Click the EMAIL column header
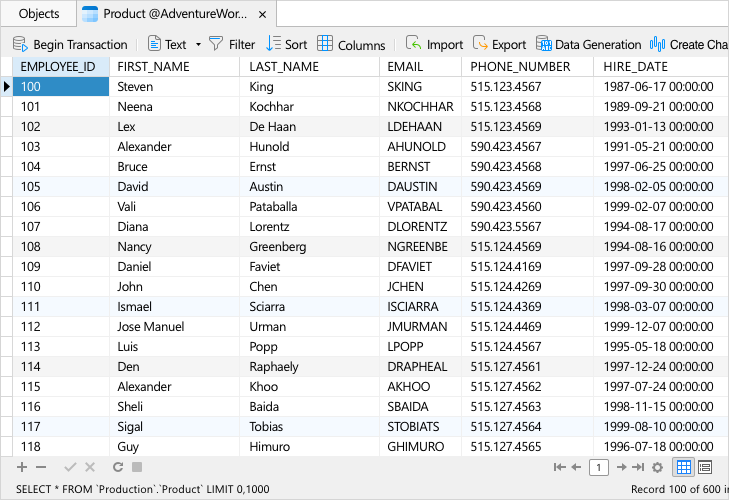The width and height of the screenshot is (729, 500). click(x=420, y=67)
